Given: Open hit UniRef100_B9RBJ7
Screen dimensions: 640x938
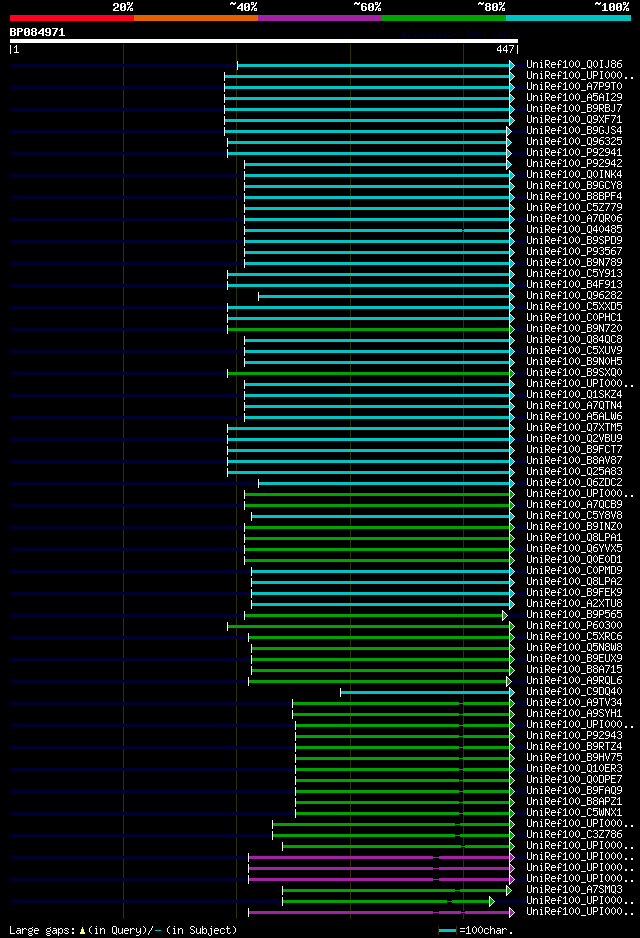Looking at the screenshot, I should click(574, 108).
